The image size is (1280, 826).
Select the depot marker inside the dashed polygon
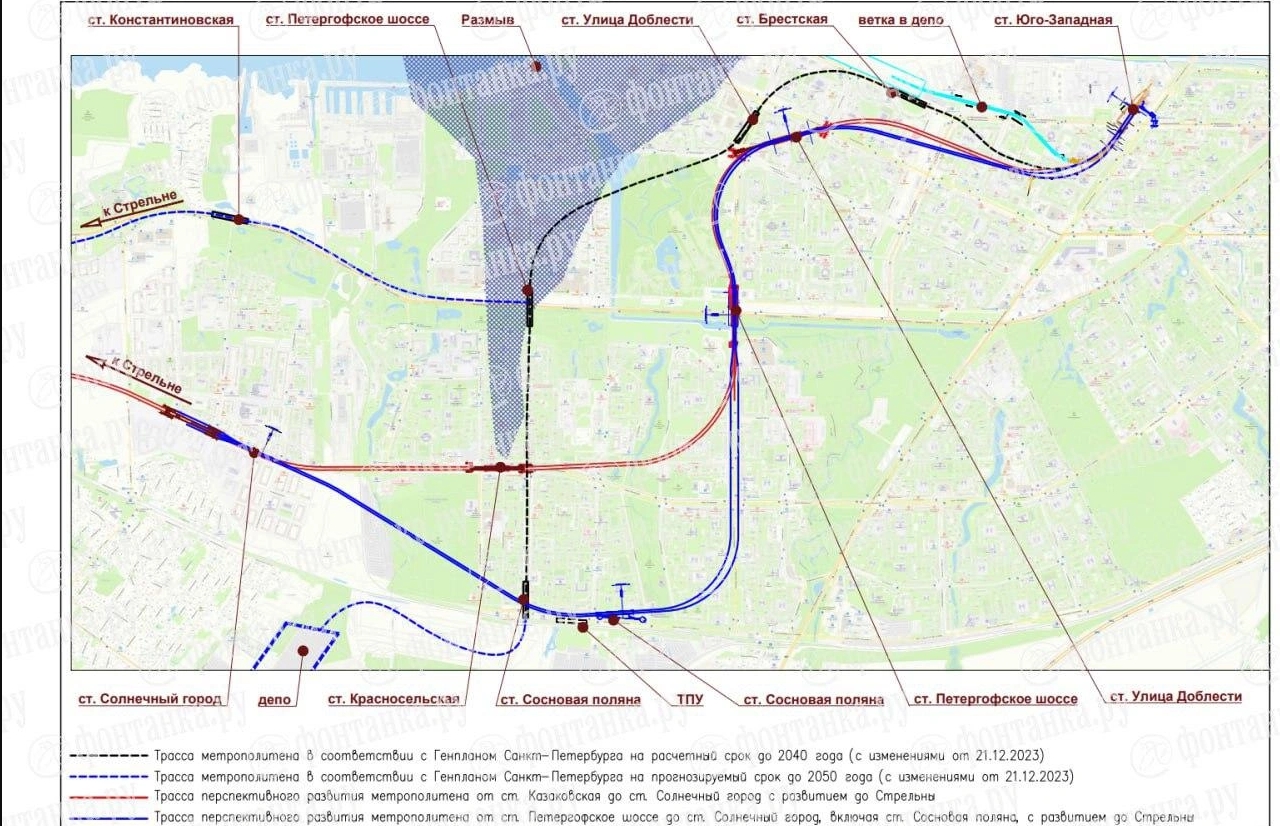[x=303, y=651]
